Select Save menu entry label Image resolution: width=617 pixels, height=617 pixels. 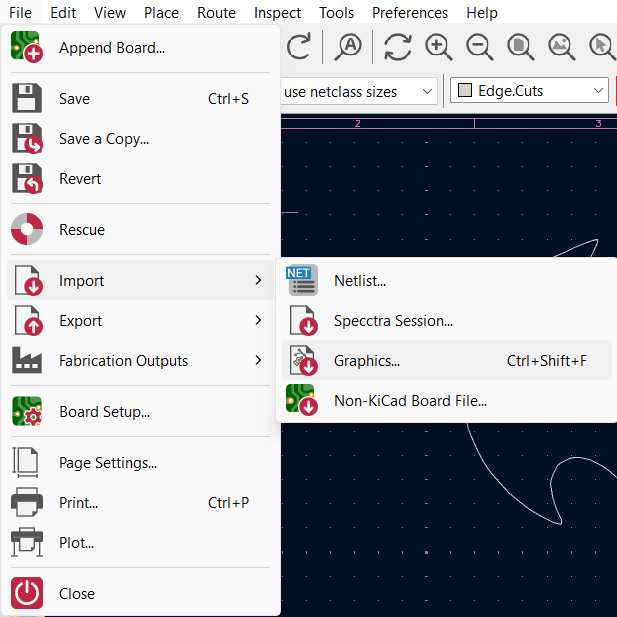click(x=74, y=98)
